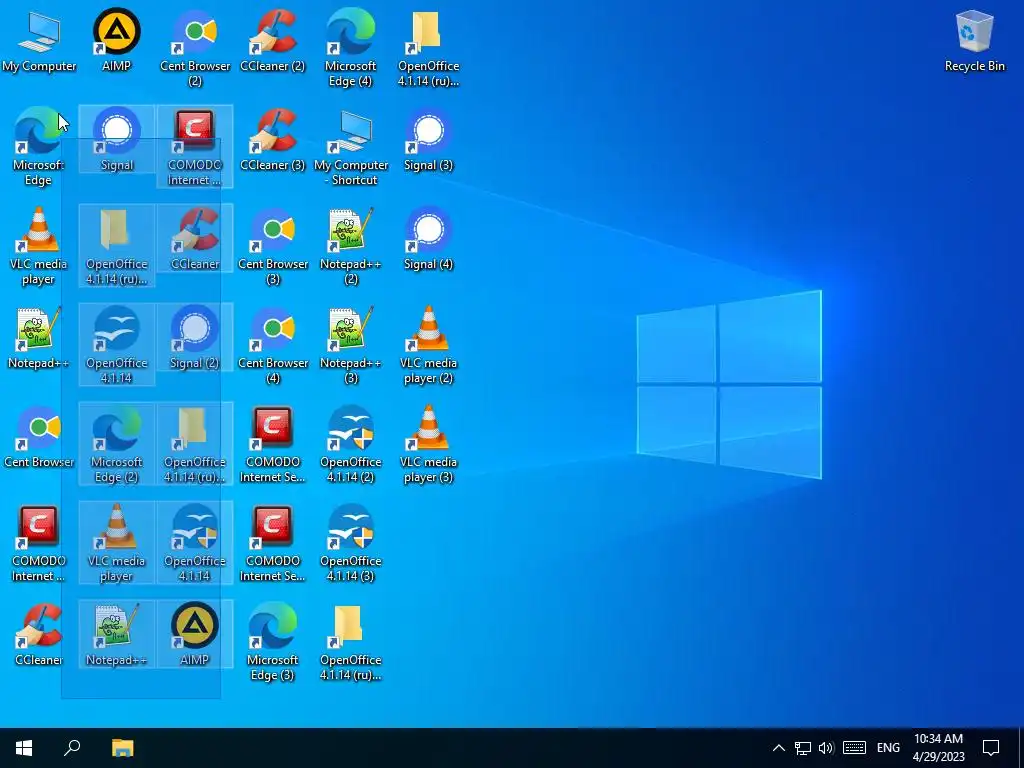Select the Cent Browser (4) shortcut
Viewport: 1024px width, 768px height.
coord(272,345)
